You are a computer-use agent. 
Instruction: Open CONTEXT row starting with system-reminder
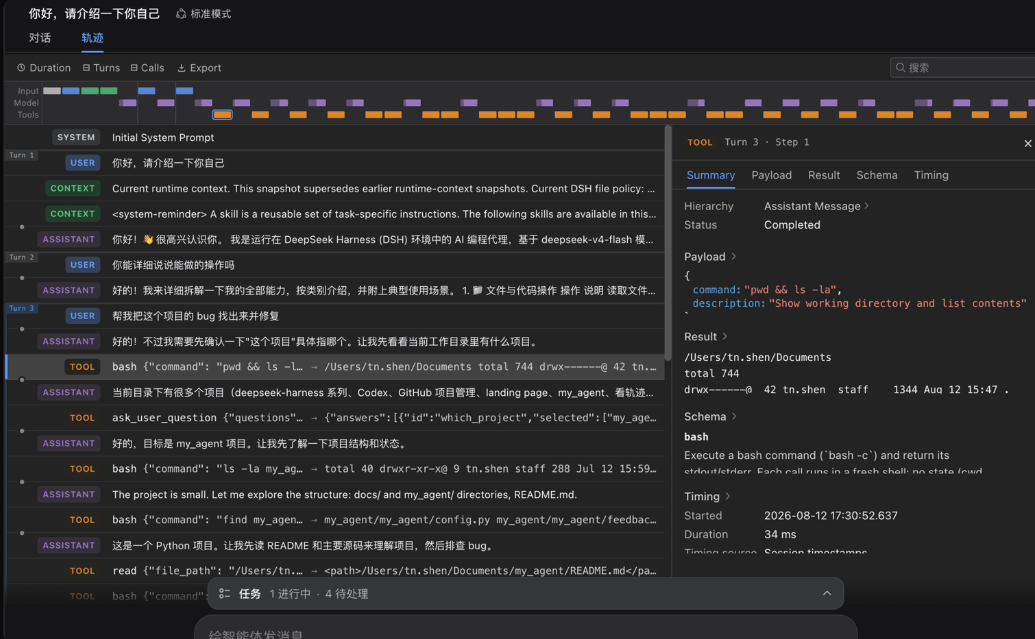[x=335, y=214]
